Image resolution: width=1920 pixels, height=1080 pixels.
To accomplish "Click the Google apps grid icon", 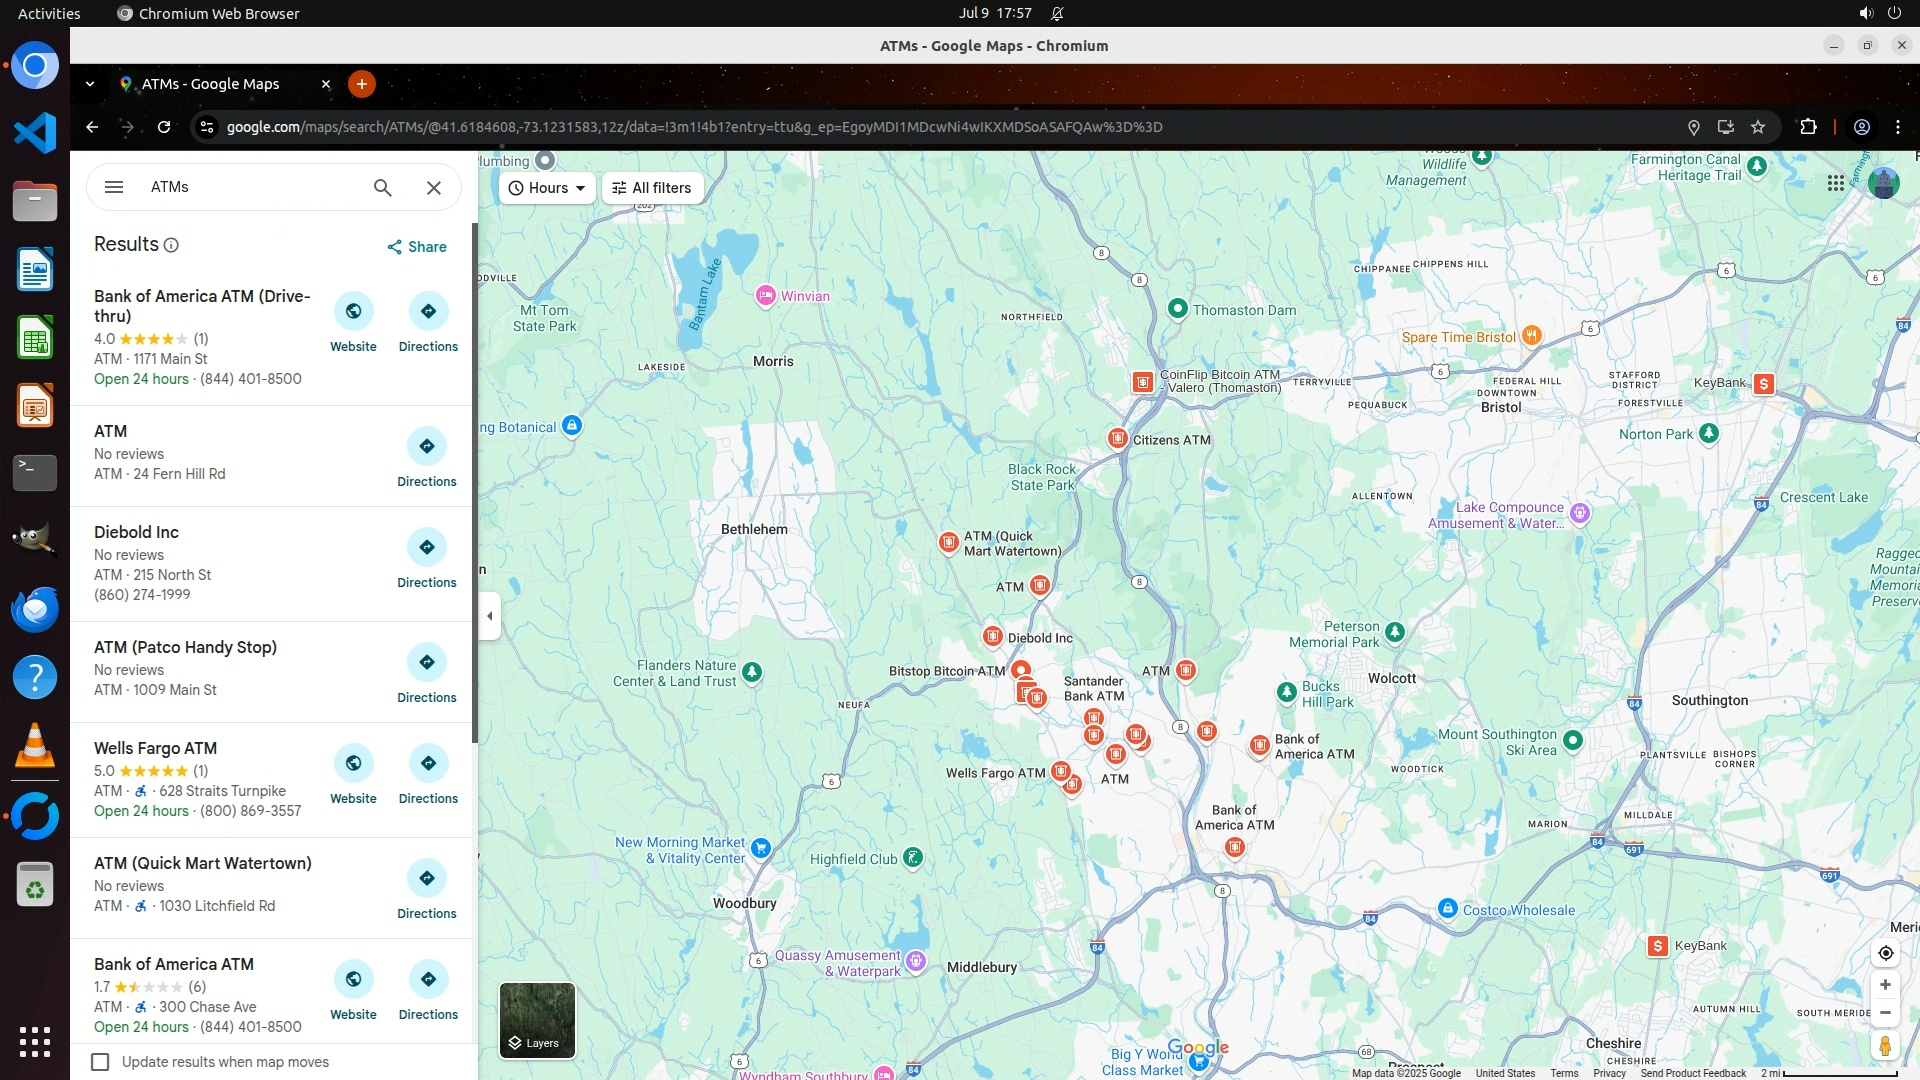I will pyautogui.click(x=1835, y=184).
